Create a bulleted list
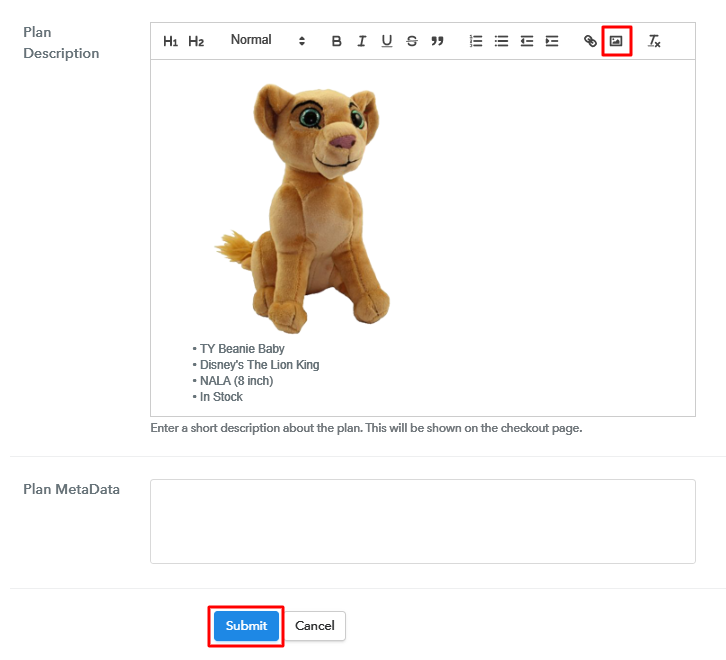This screenshot has height=660, width=726. [501, 41]
